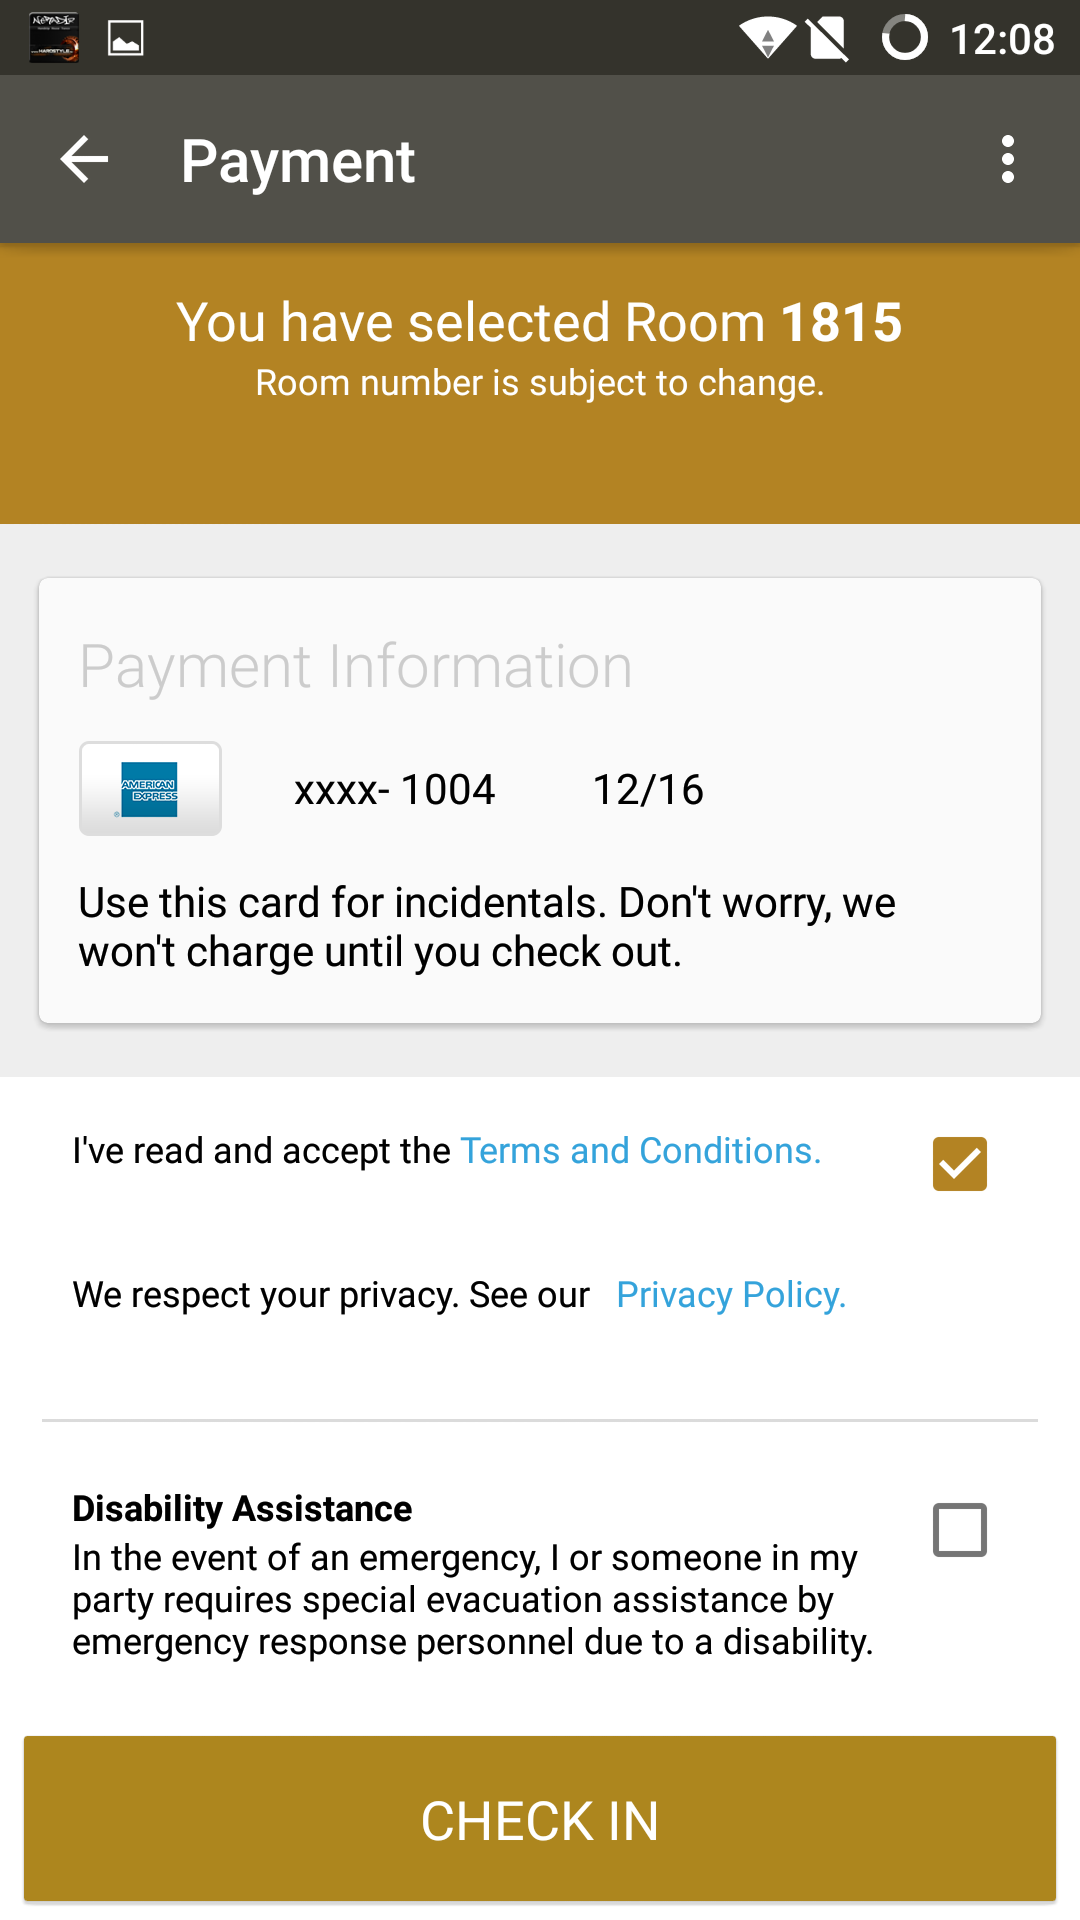Screen dimensions: 1080x1920
Task: Tap the American Express card icon
Action: click(x=150, y=789)
